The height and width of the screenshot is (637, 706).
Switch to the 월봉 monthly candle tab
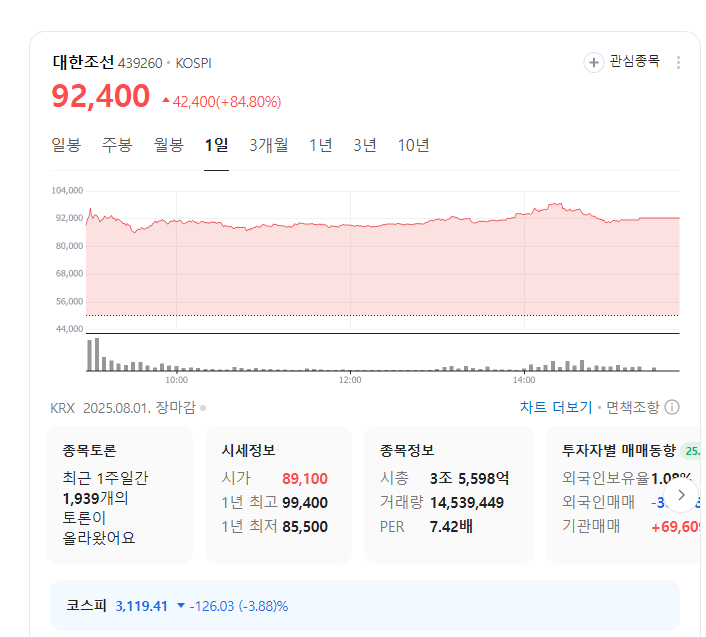[x=169, y=145]
